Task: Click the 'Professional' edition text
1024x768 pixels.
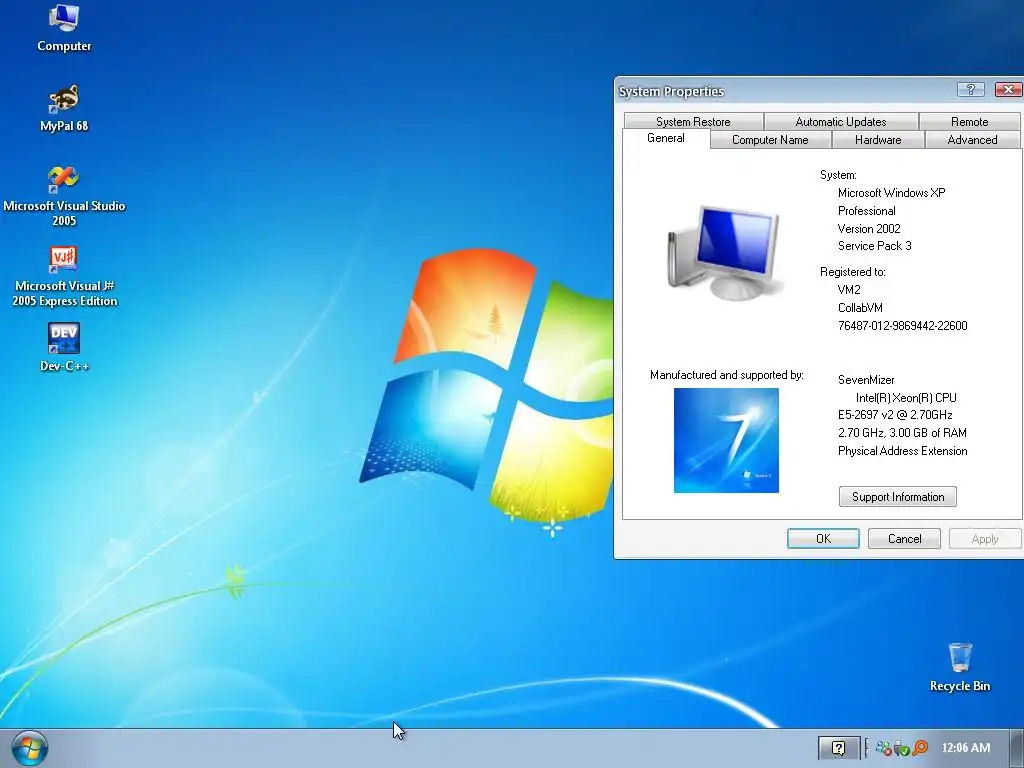Action: [867, 211]
